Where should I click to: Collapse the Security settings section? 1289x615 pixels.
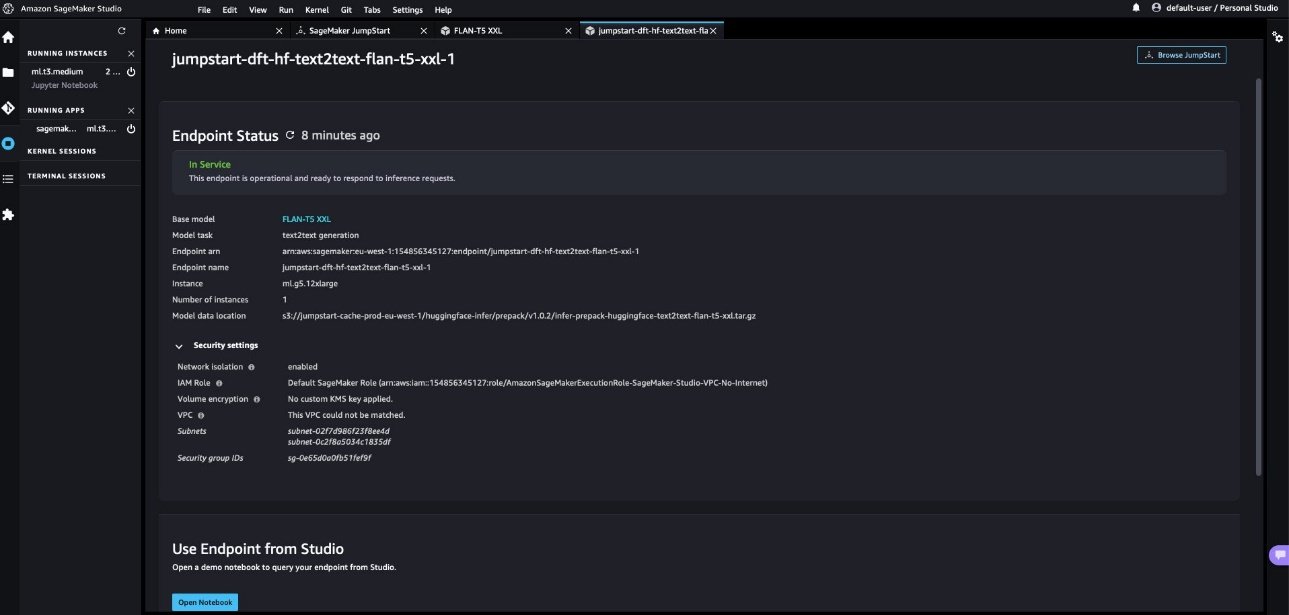tap(179, 346)
